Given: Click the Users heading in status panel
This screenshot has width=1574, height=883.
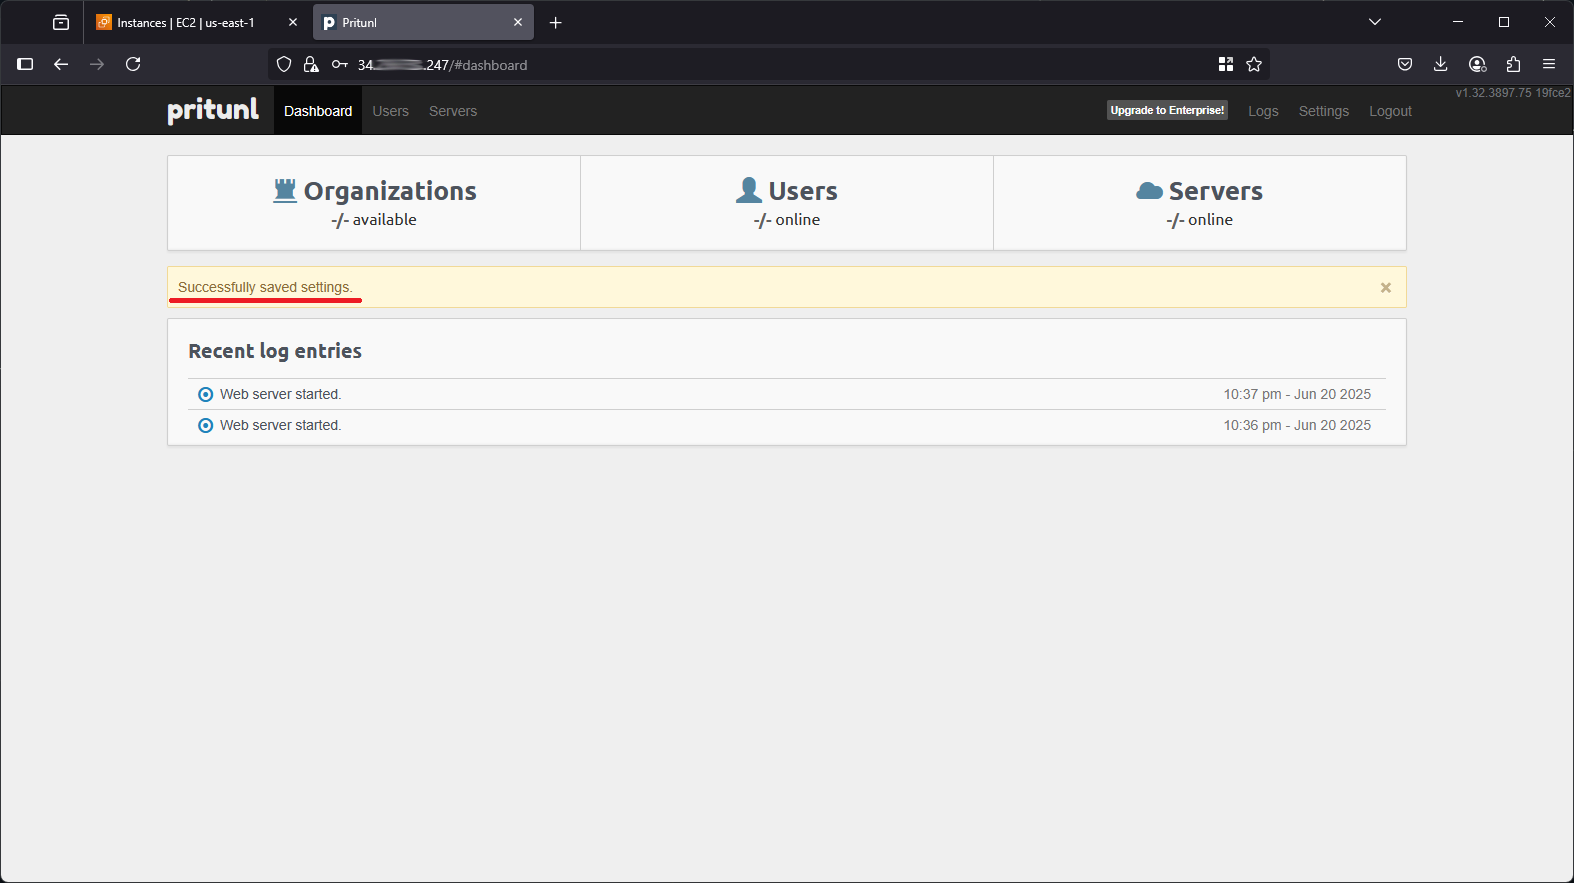Looking at the screenshot, I should 803,191.
